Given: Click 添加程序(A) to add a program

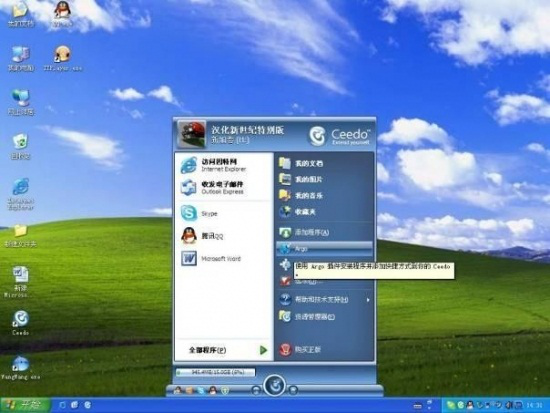Looking at the screenshot, I should [x=324, y=232].
